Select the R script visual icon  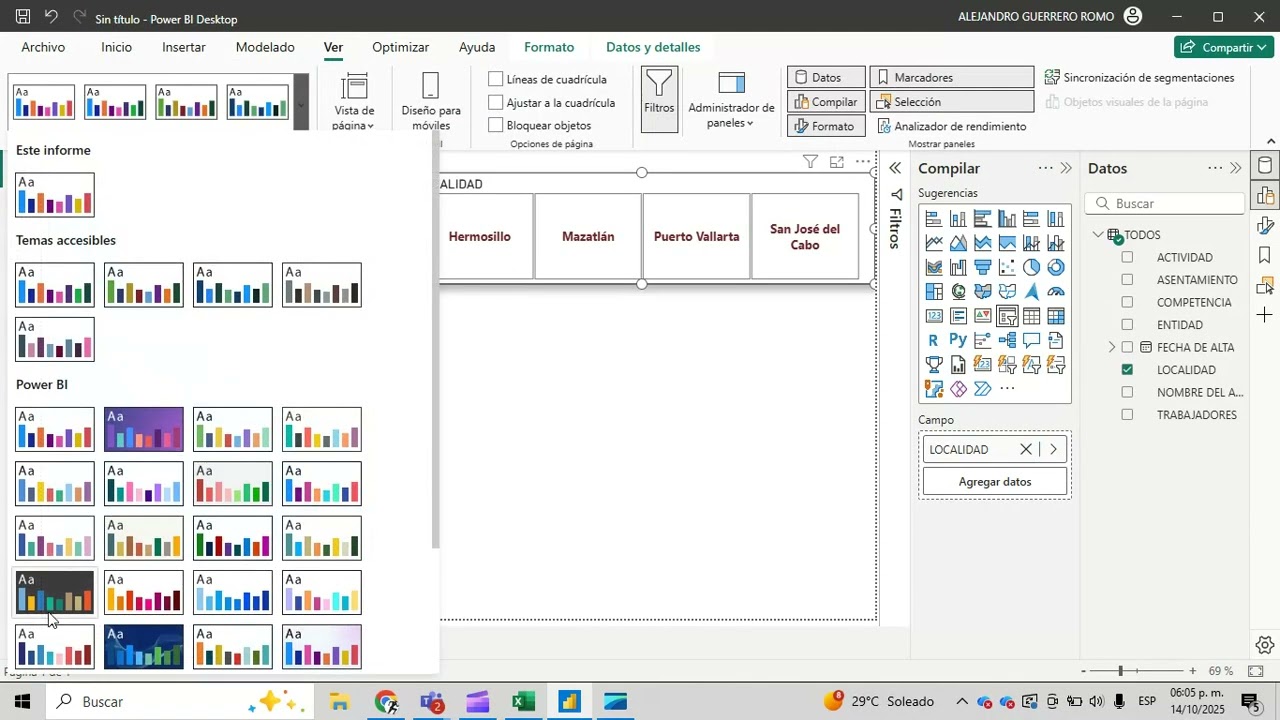934,341
